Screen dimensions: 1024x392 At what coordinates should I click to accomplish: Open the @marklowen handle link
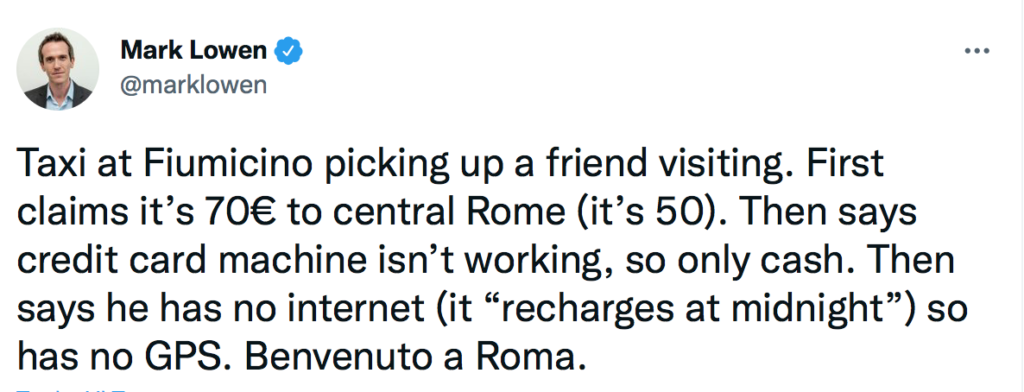pos(193,85)
